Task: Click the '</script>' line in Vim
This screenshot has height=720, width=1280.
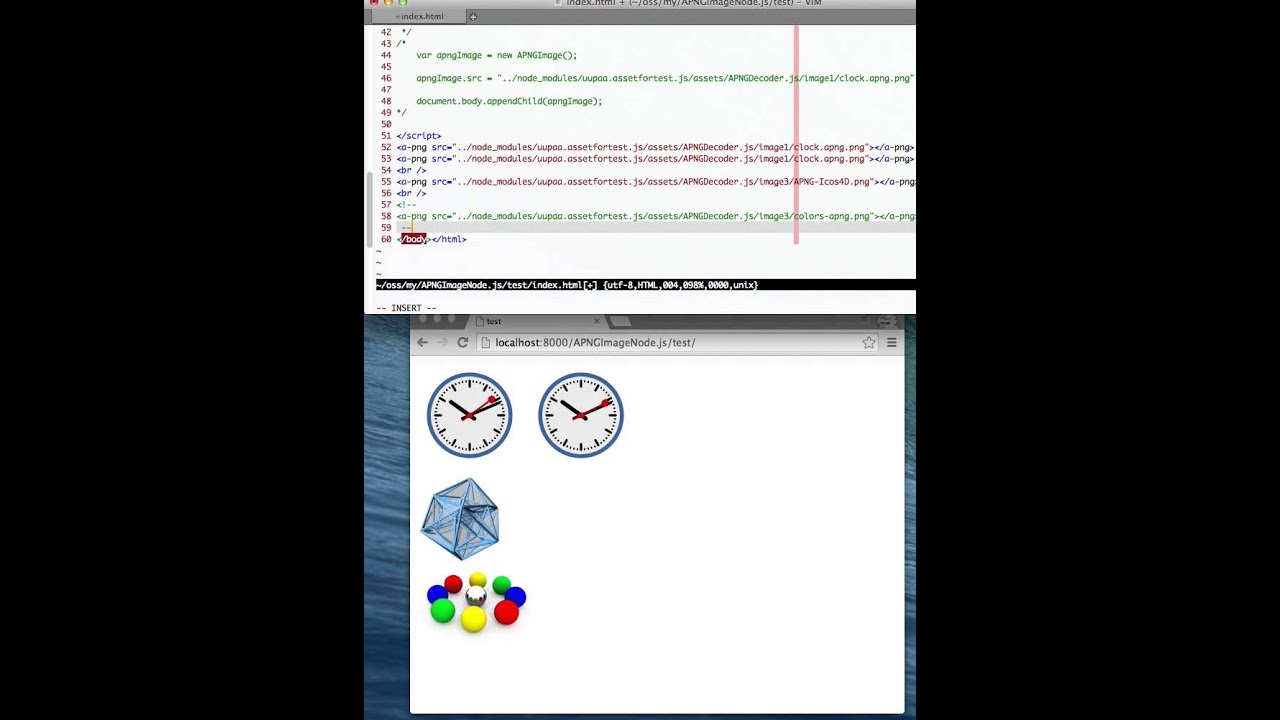Action: click(x=419, y=136)
